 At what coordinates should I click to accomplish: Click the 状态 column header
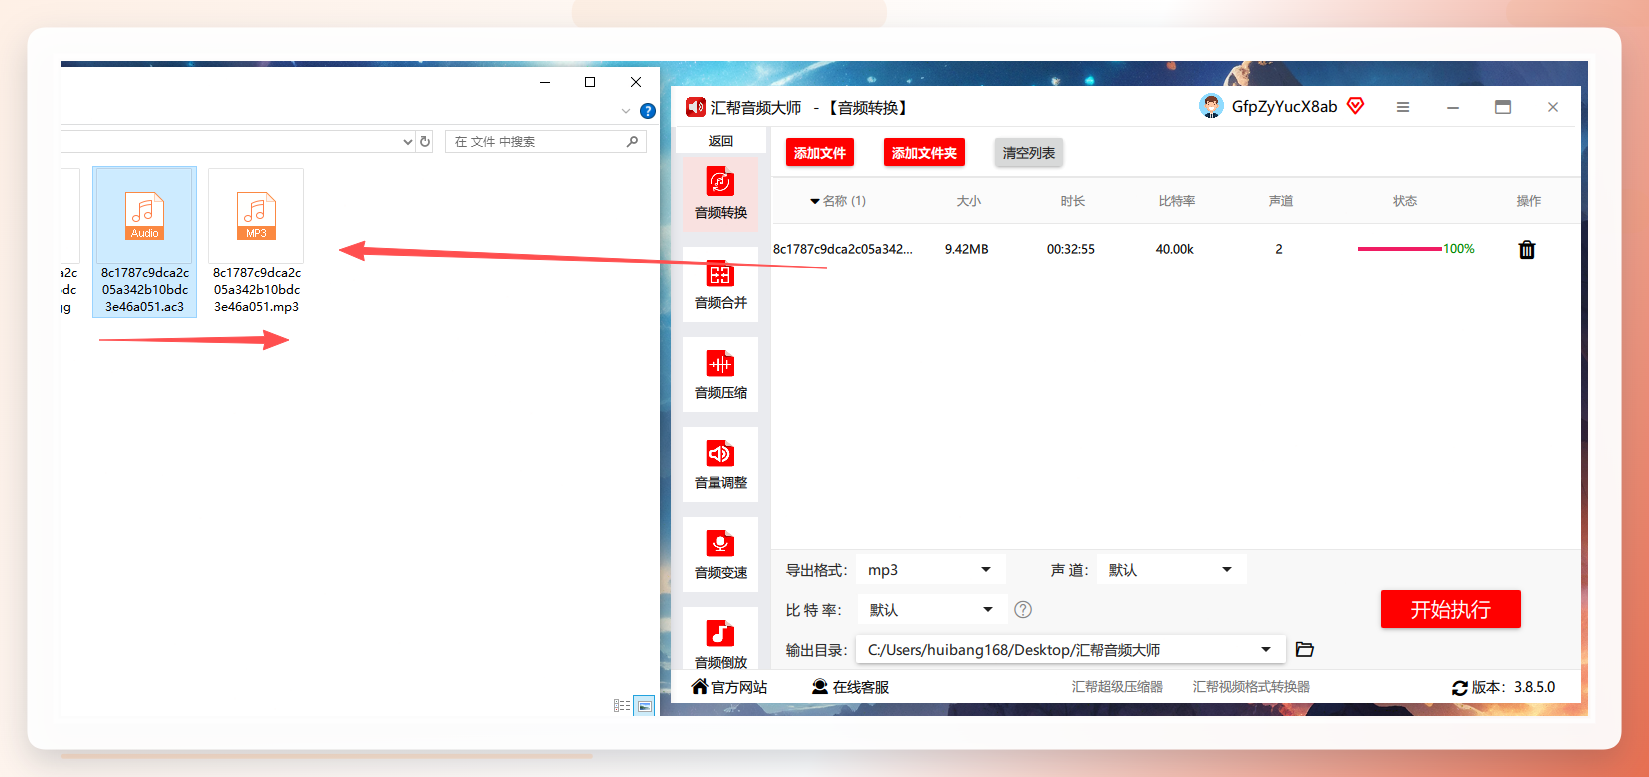[x=1405, y=201]
